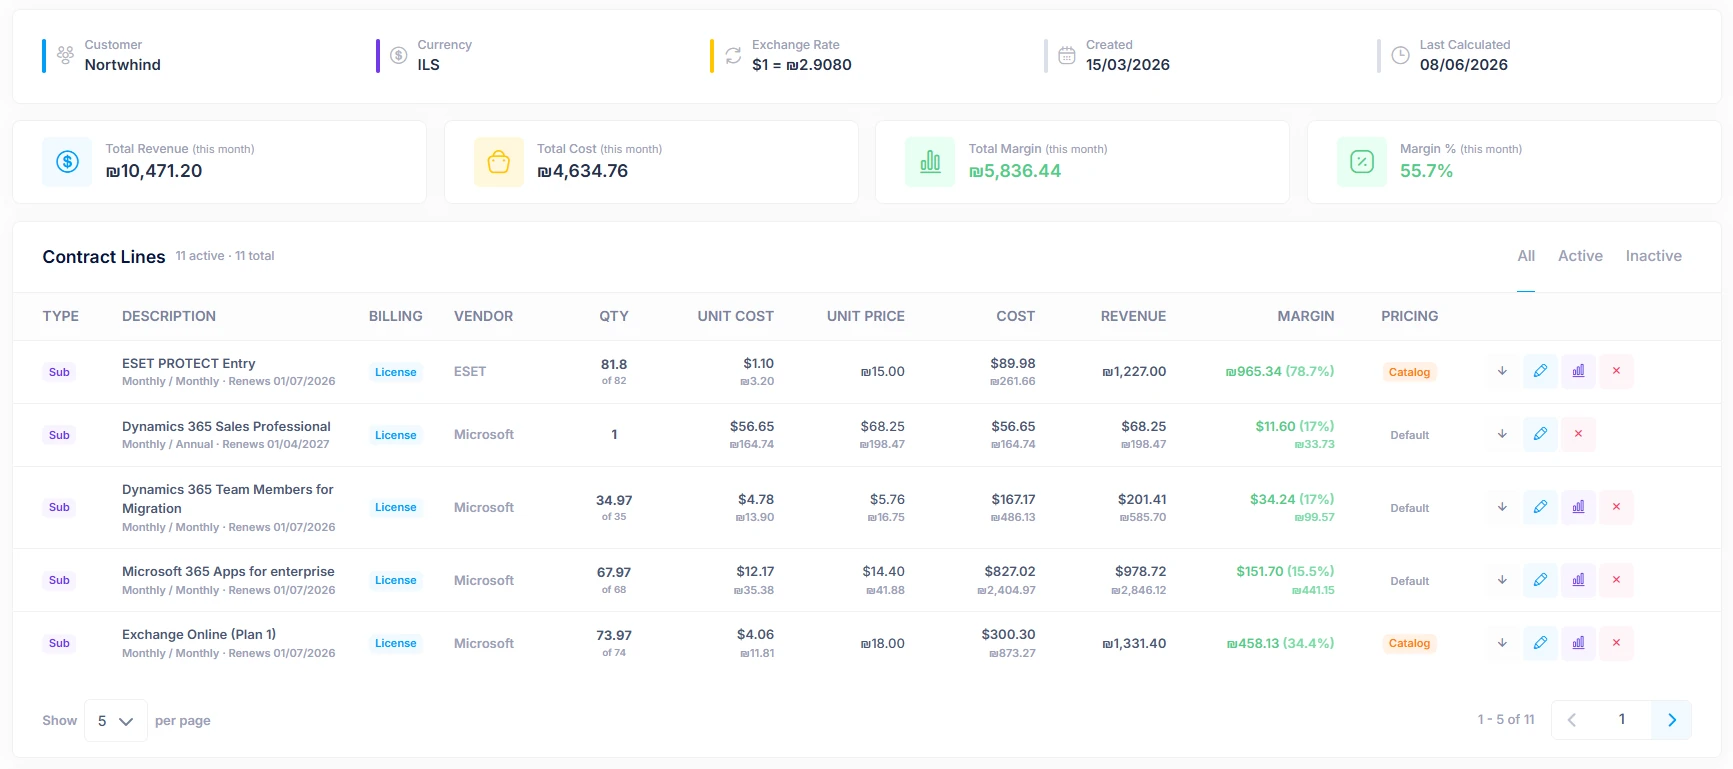Image resolution: width=1733 pixels, height=769 pixels.
Task: Delete Dynamics 365 Sales Professional line
Action: coord(1578,434)
